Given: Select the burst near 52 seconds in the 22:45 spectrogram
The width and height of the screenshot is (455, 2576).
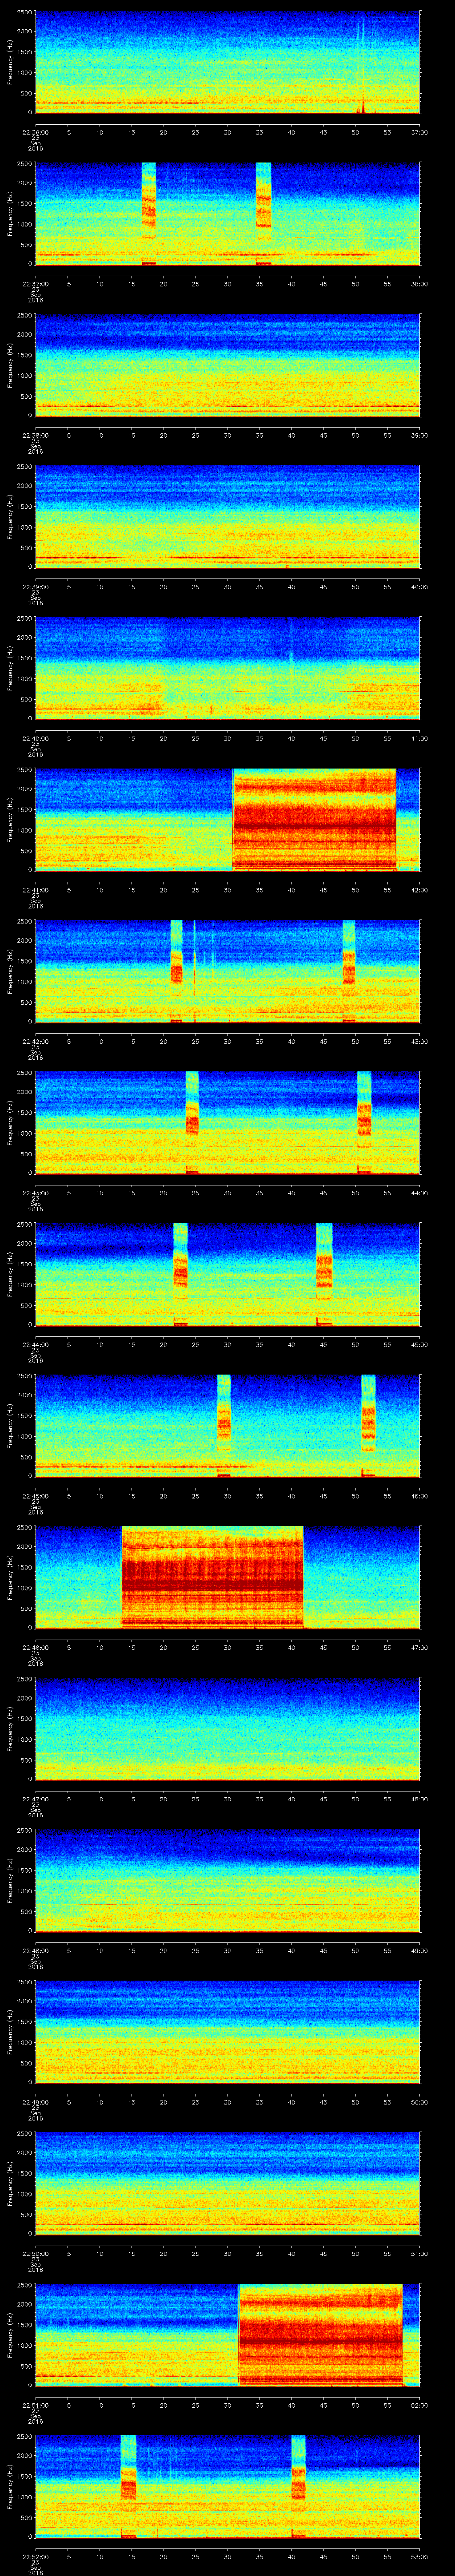Looking at the screenshot, I should [368, 1420].
